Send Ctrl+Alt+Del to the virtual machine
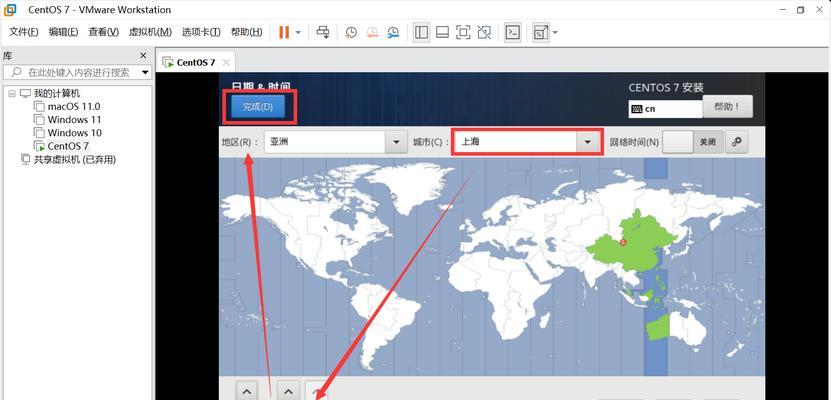831x400 pixels. click(323, 32)
